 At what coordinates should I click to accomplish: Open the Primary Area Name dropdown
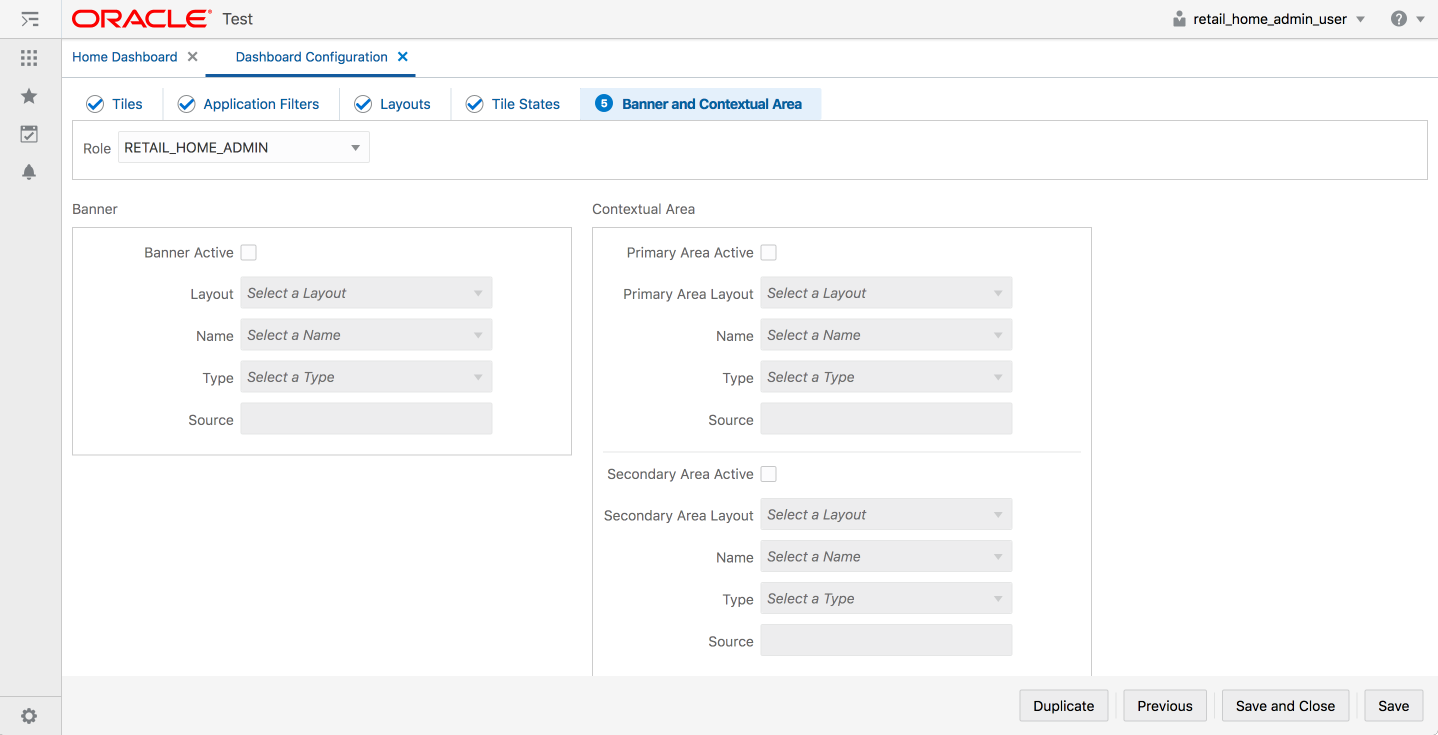886,335
